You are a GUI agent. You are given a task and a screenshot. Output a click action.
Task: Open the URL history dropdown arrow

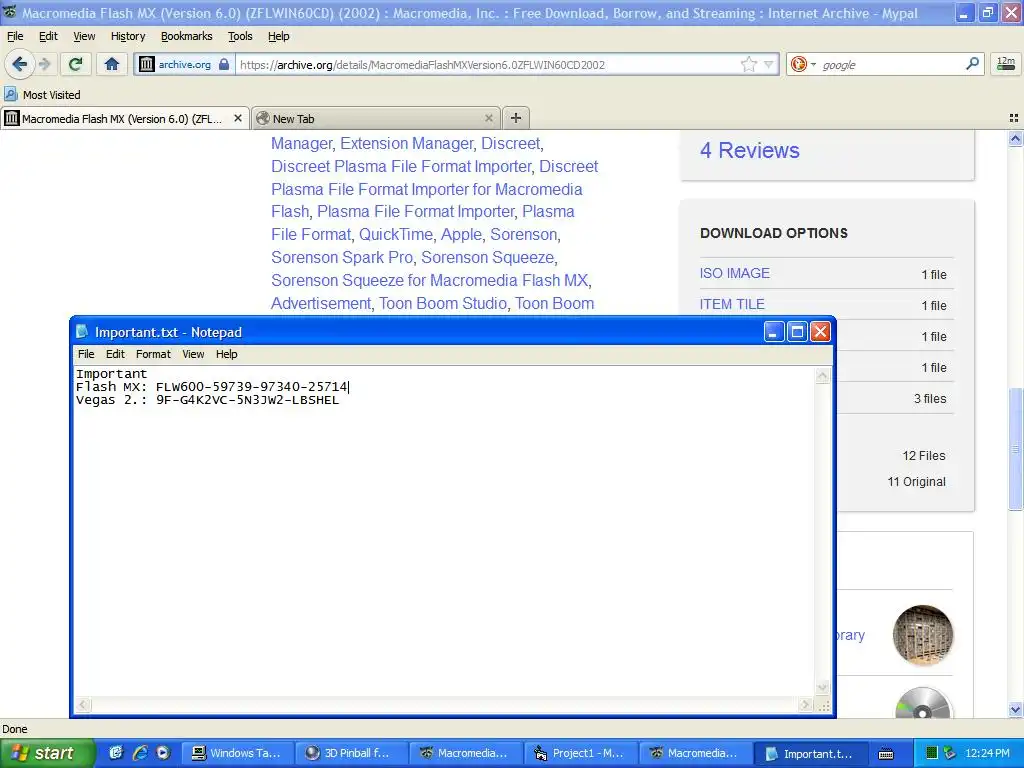point(769,64)
